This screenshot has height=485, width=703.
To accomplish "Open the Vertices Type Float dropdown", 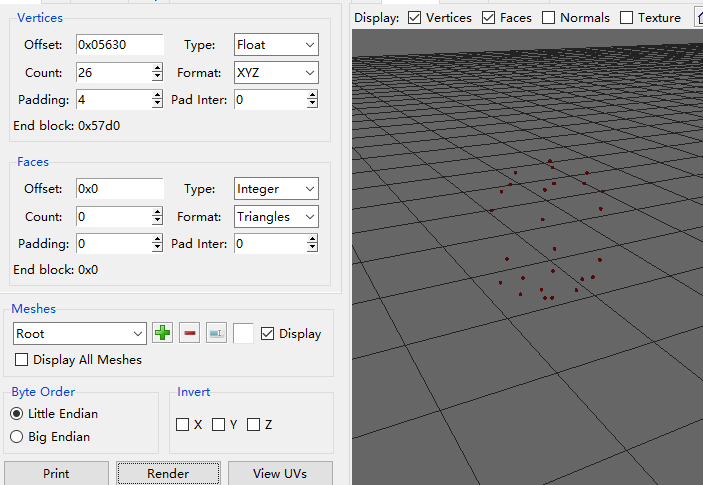I will point(276,45).
